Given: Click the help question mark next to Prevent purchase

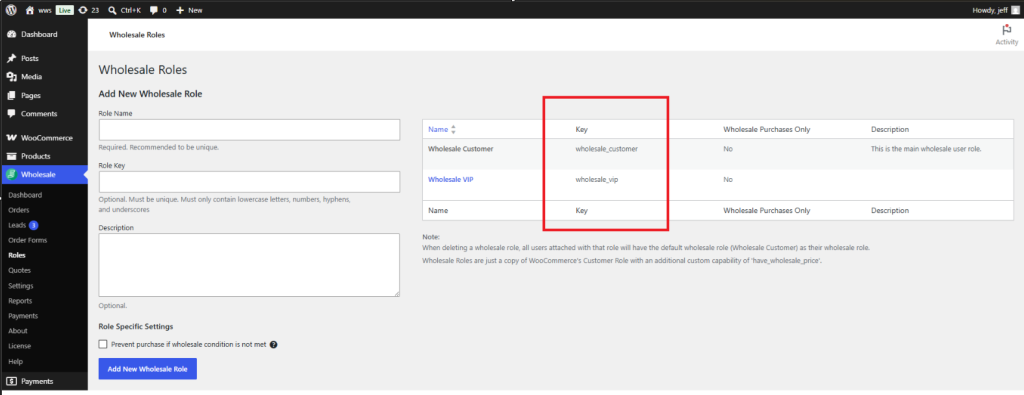Looking at the screenshot, I should 274,345.
